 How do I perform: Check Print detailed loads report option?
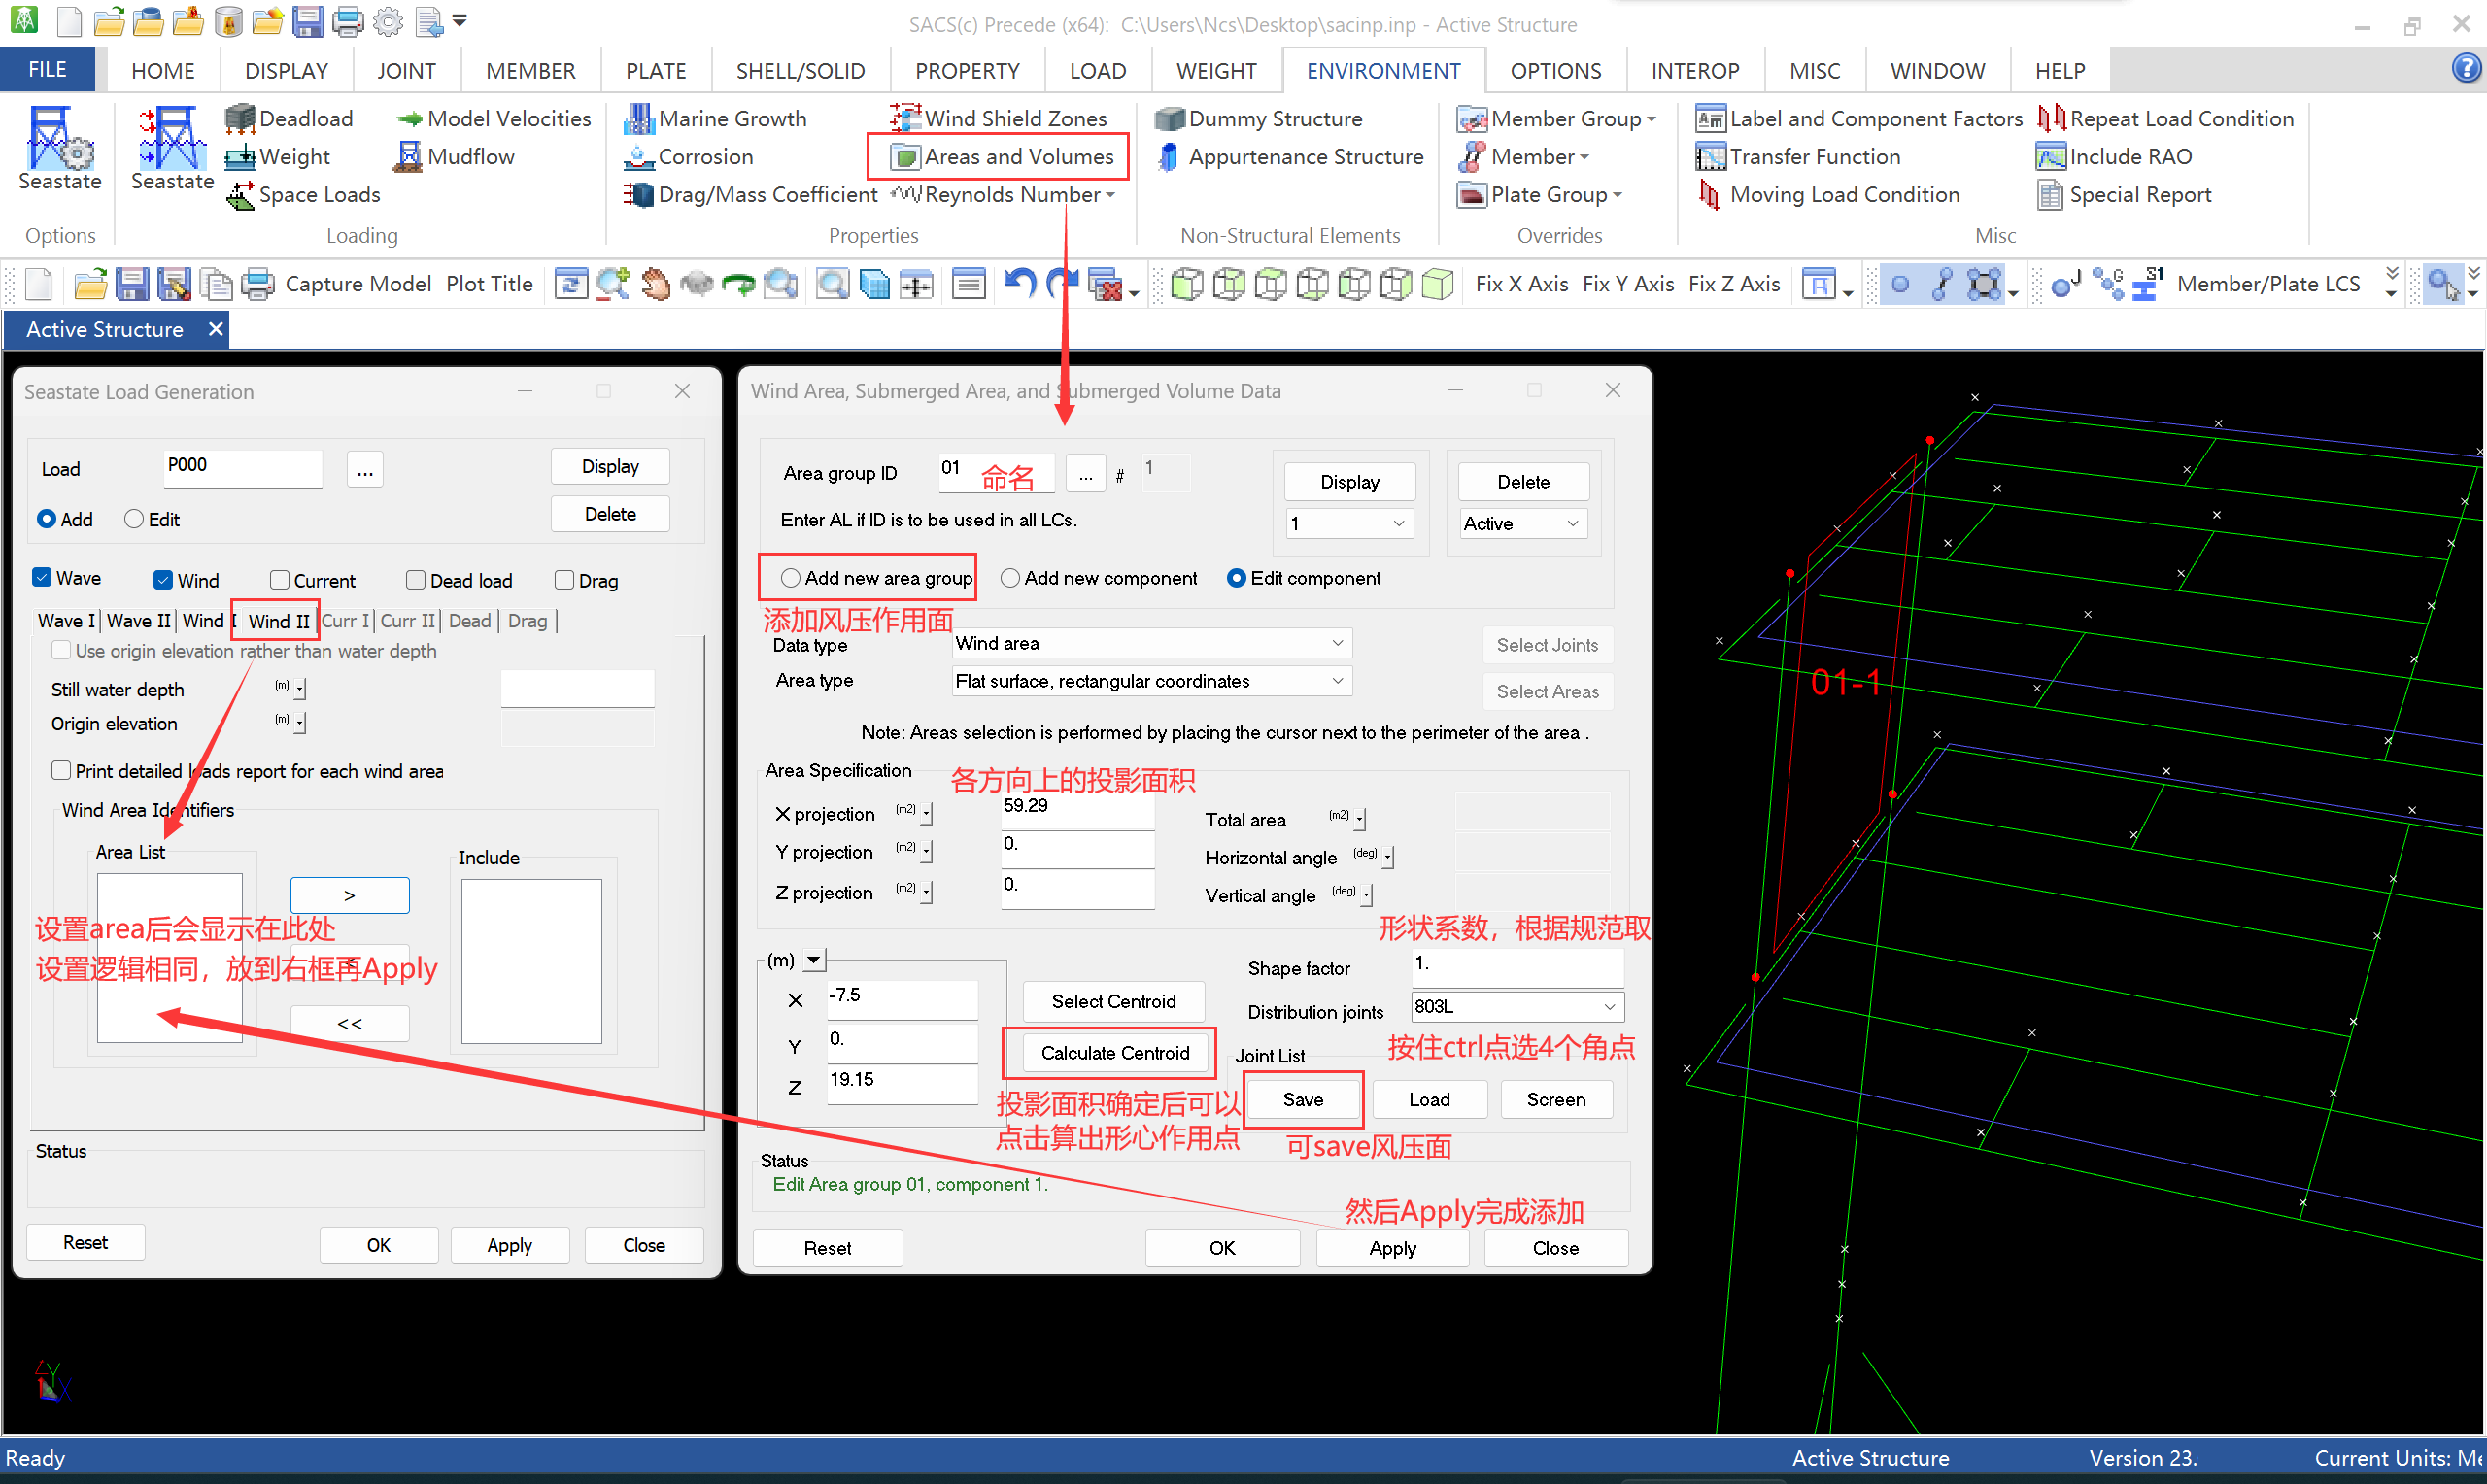pos(62,771)
